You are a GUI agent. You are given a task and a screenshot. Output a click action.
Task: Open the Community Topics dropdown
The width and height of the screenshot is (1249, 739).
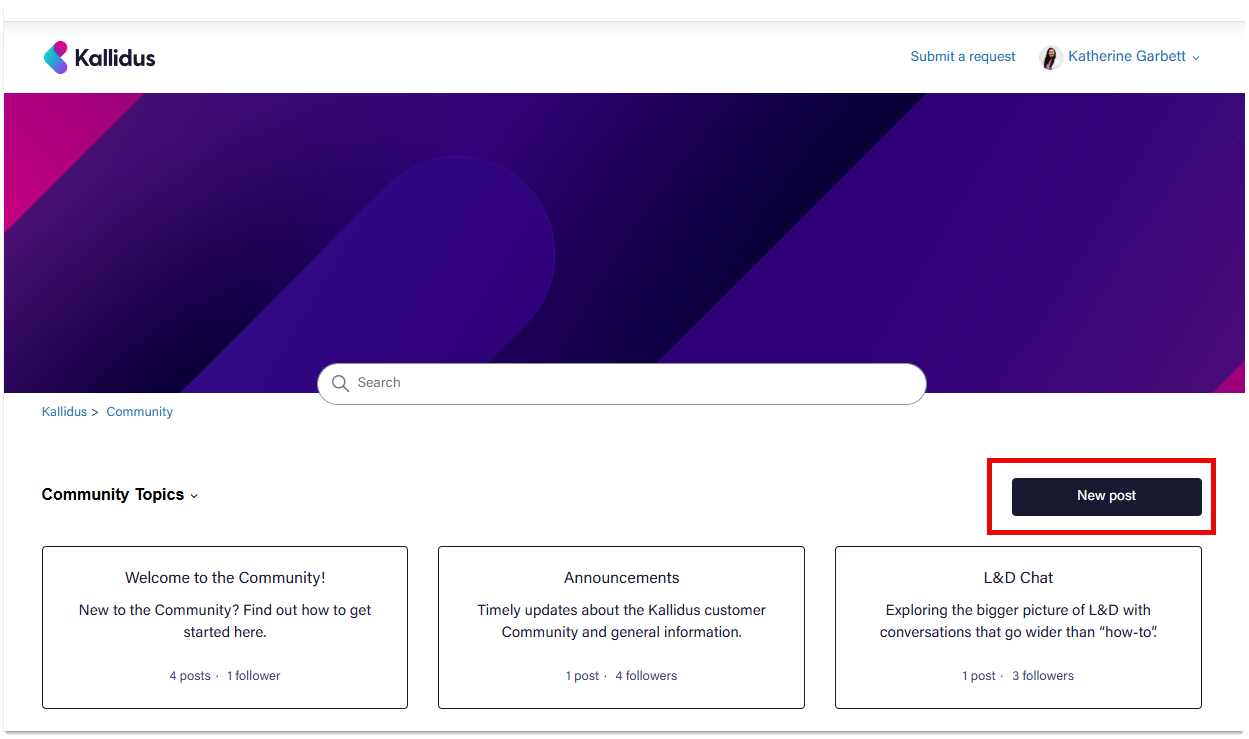(x=119, y=495)
